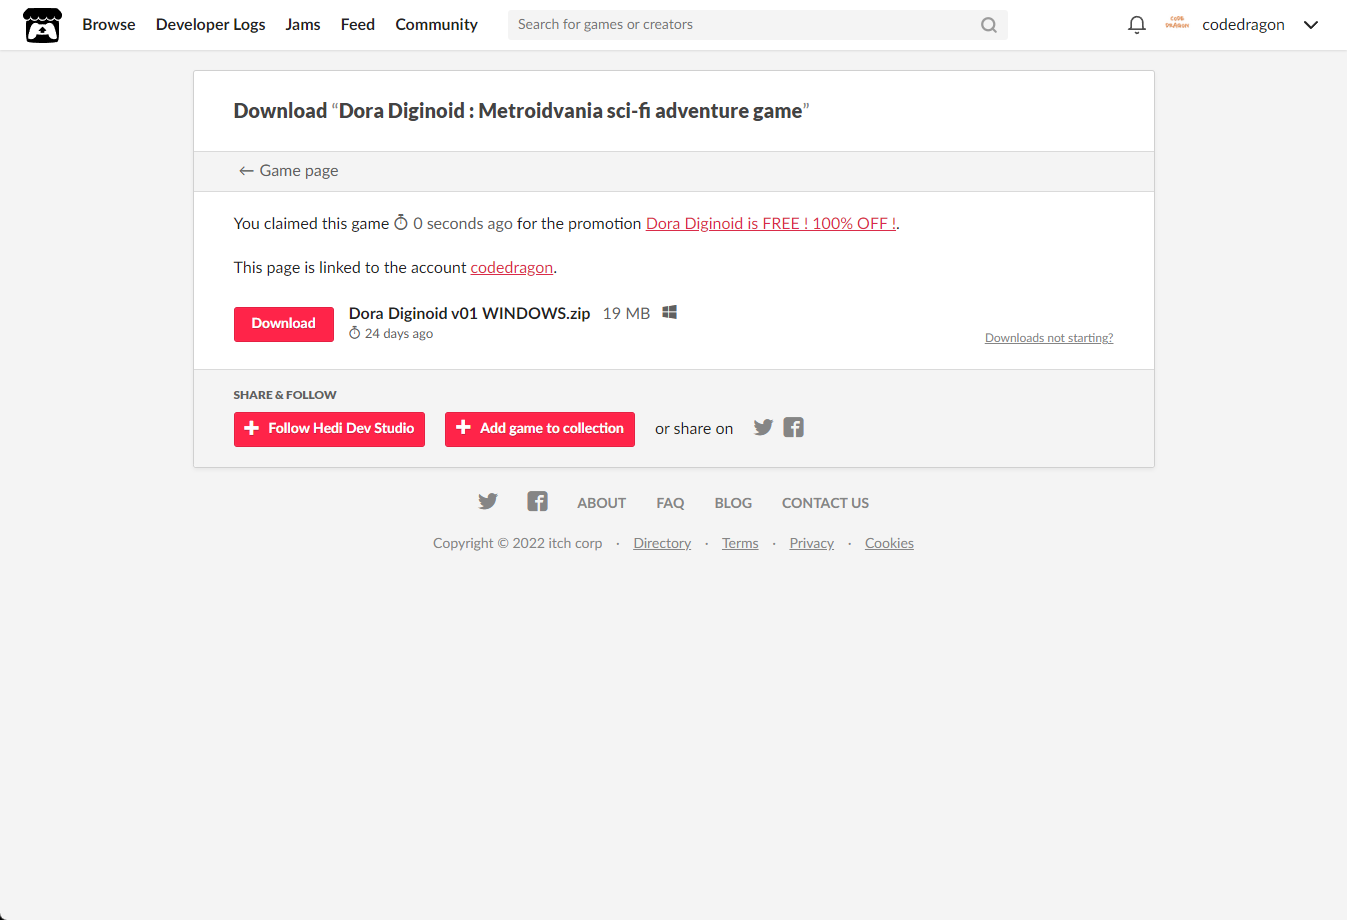The height and width of the screenshot is (920, 1347).
Task: Share on Facebook next to 'or share on'
Action: click(x=793, y=428)
